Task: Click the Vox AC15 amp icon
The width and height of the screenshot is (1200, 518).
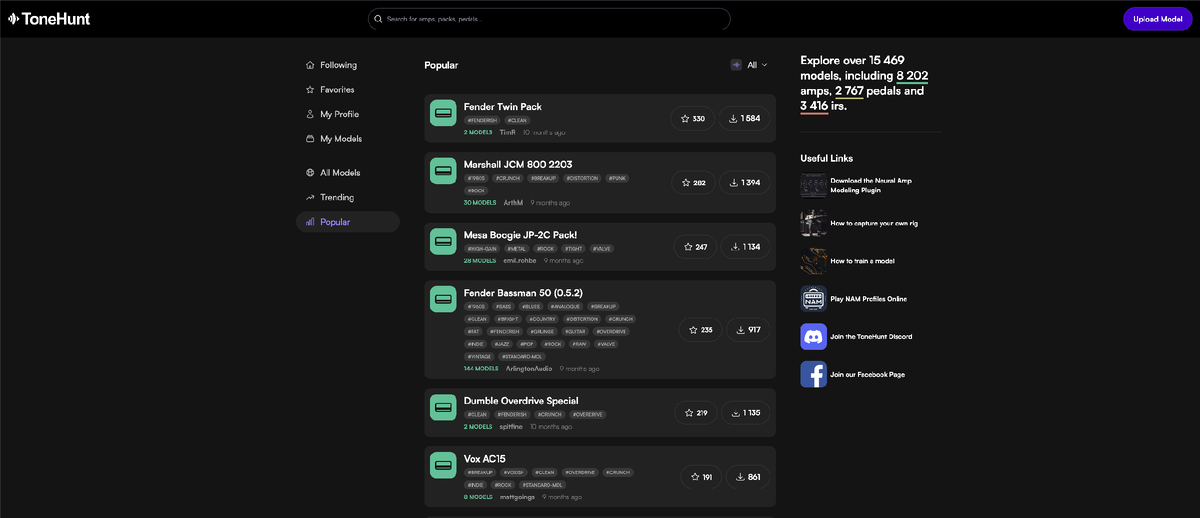Action: point(443,464)
